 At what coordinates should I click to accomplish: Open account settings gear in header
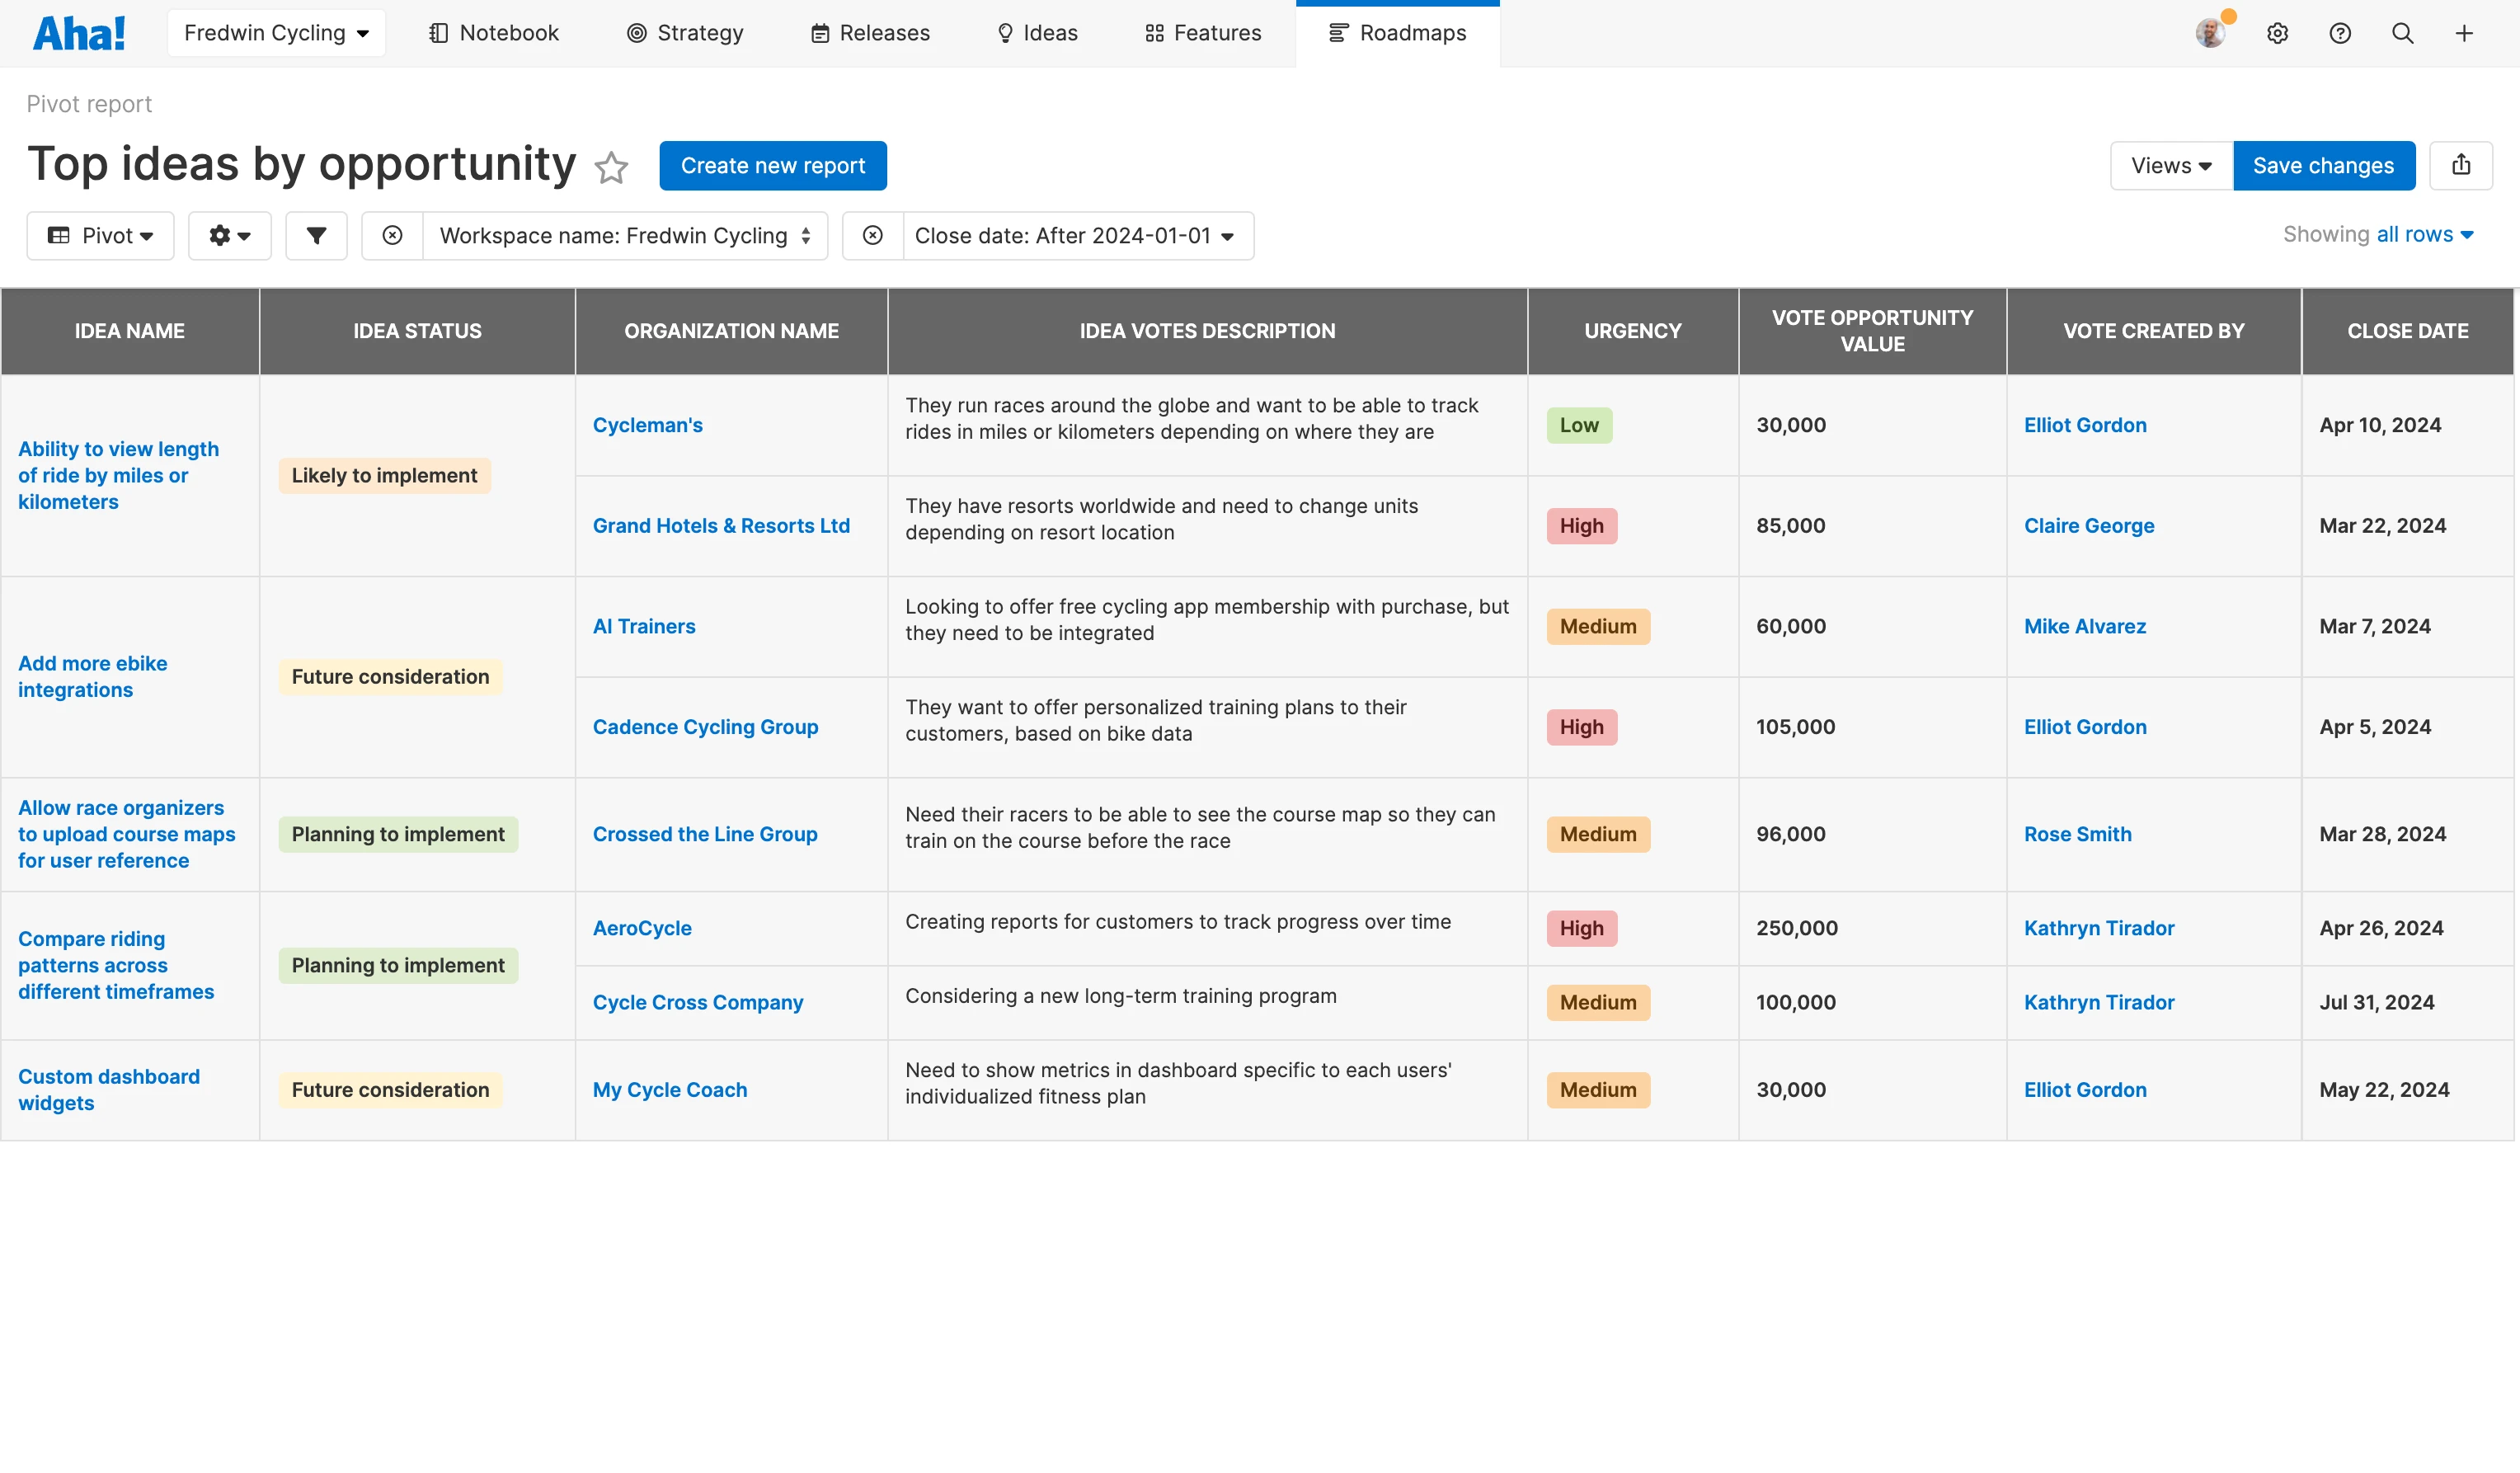click(2277, 34)
